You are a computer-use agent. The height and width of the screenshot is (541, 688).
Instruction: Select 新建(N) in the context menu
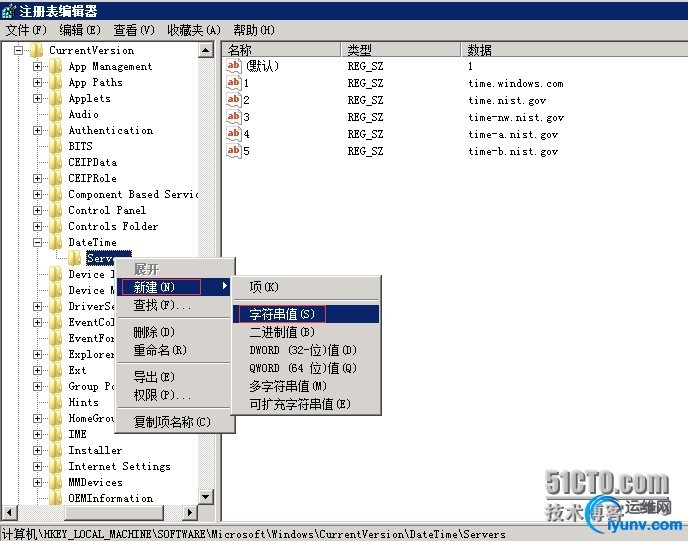click(175, 287)
